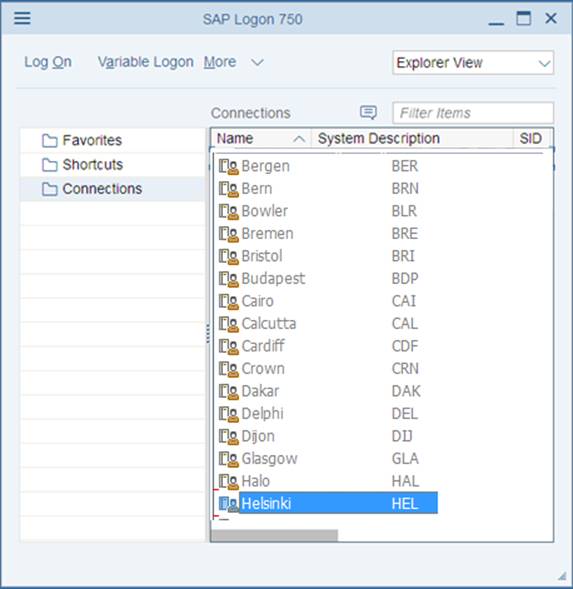Click the Calcutta connection icon
Screen dimensions: 573x589
click(x=228, y=324)
